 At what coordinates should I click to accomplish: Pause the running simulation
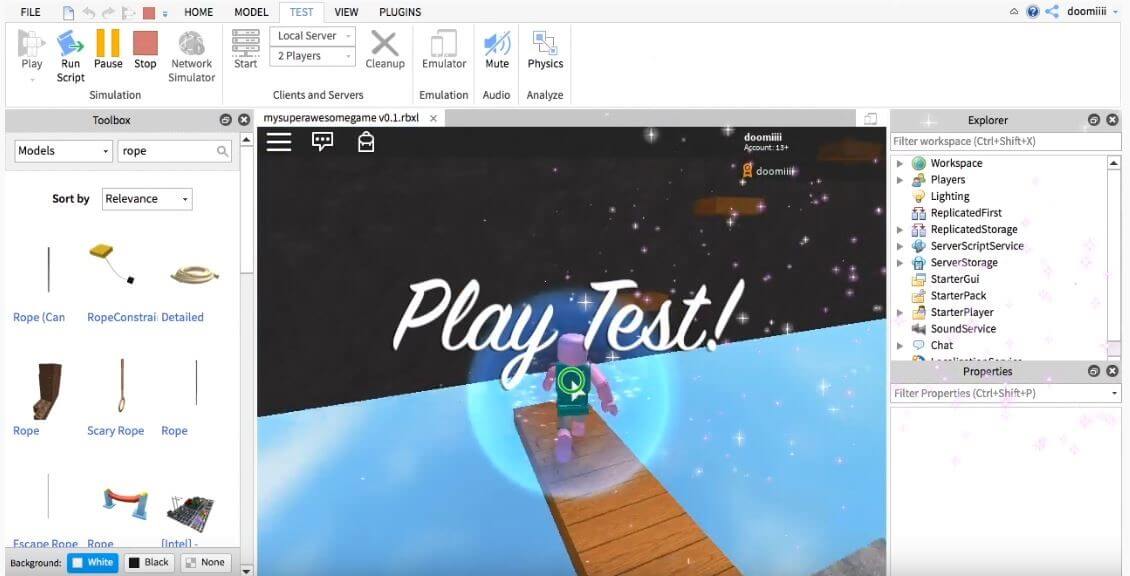(x=107, y=50)
